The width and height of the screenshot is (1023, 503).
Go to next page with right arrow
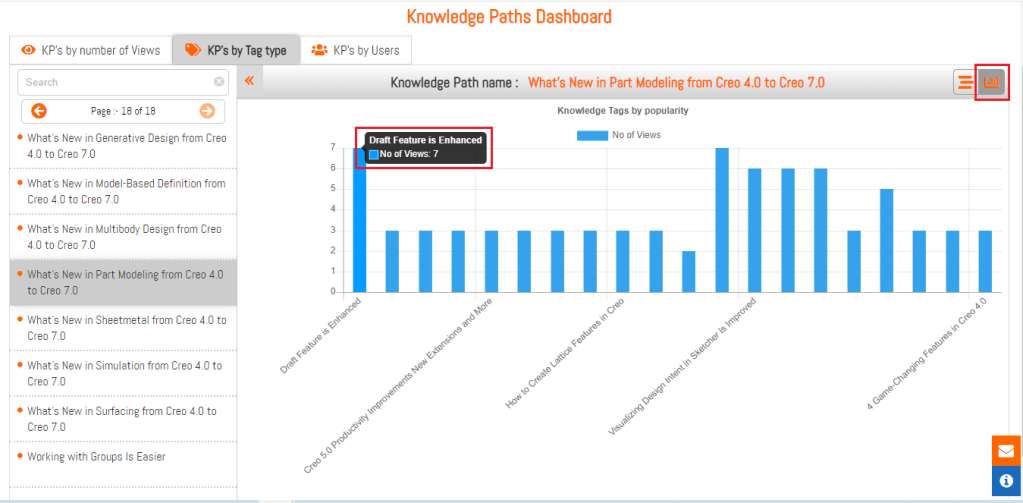(207, 111)
